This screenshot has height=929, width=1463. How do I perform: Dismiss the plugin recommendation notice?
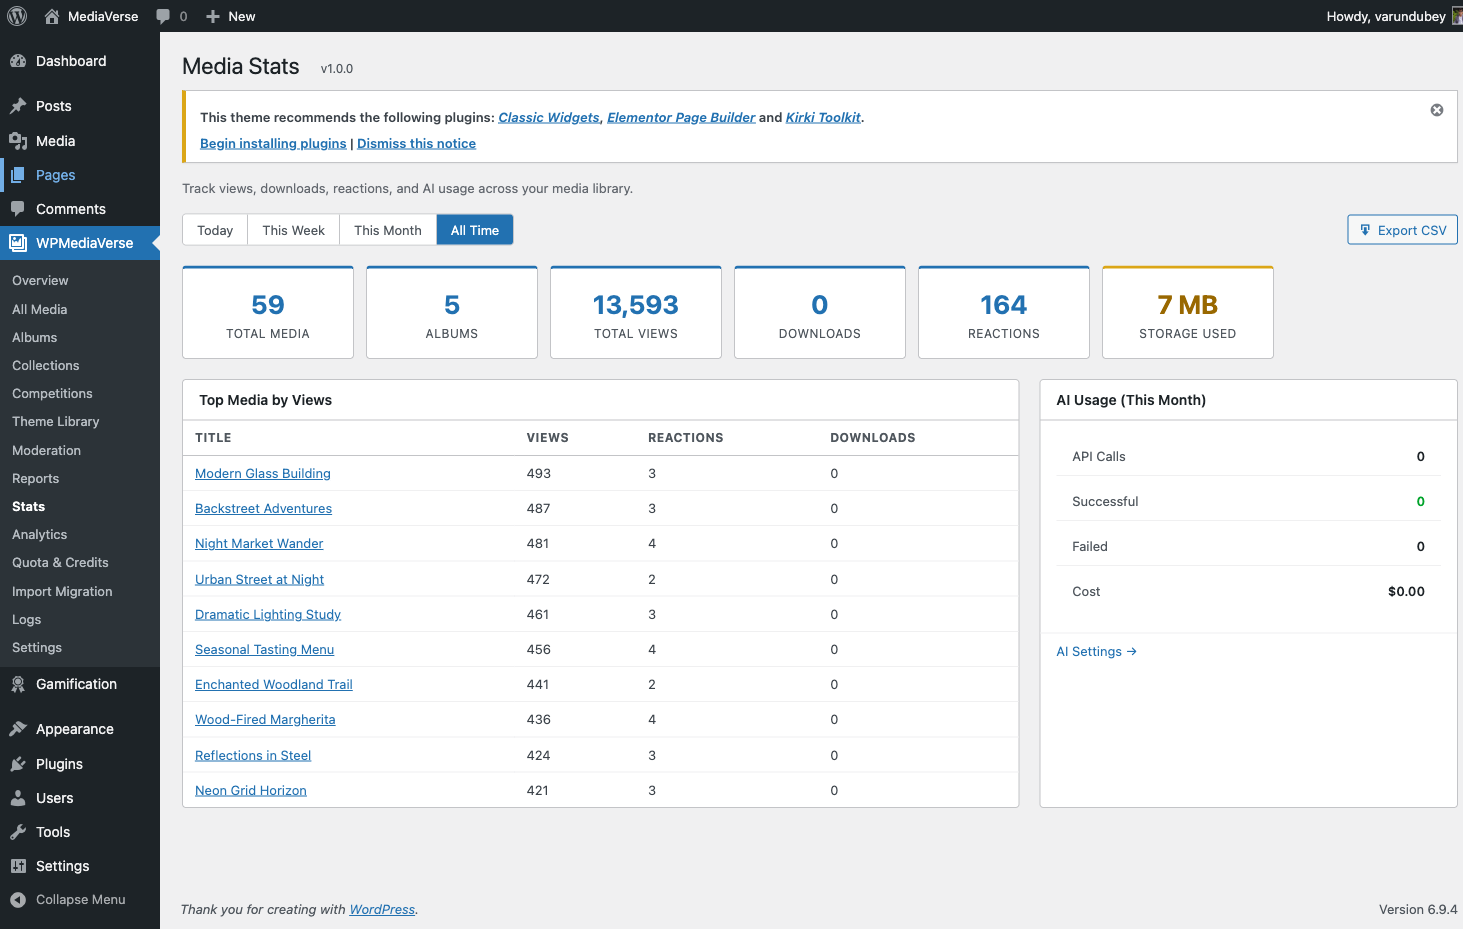[1436, 110]
